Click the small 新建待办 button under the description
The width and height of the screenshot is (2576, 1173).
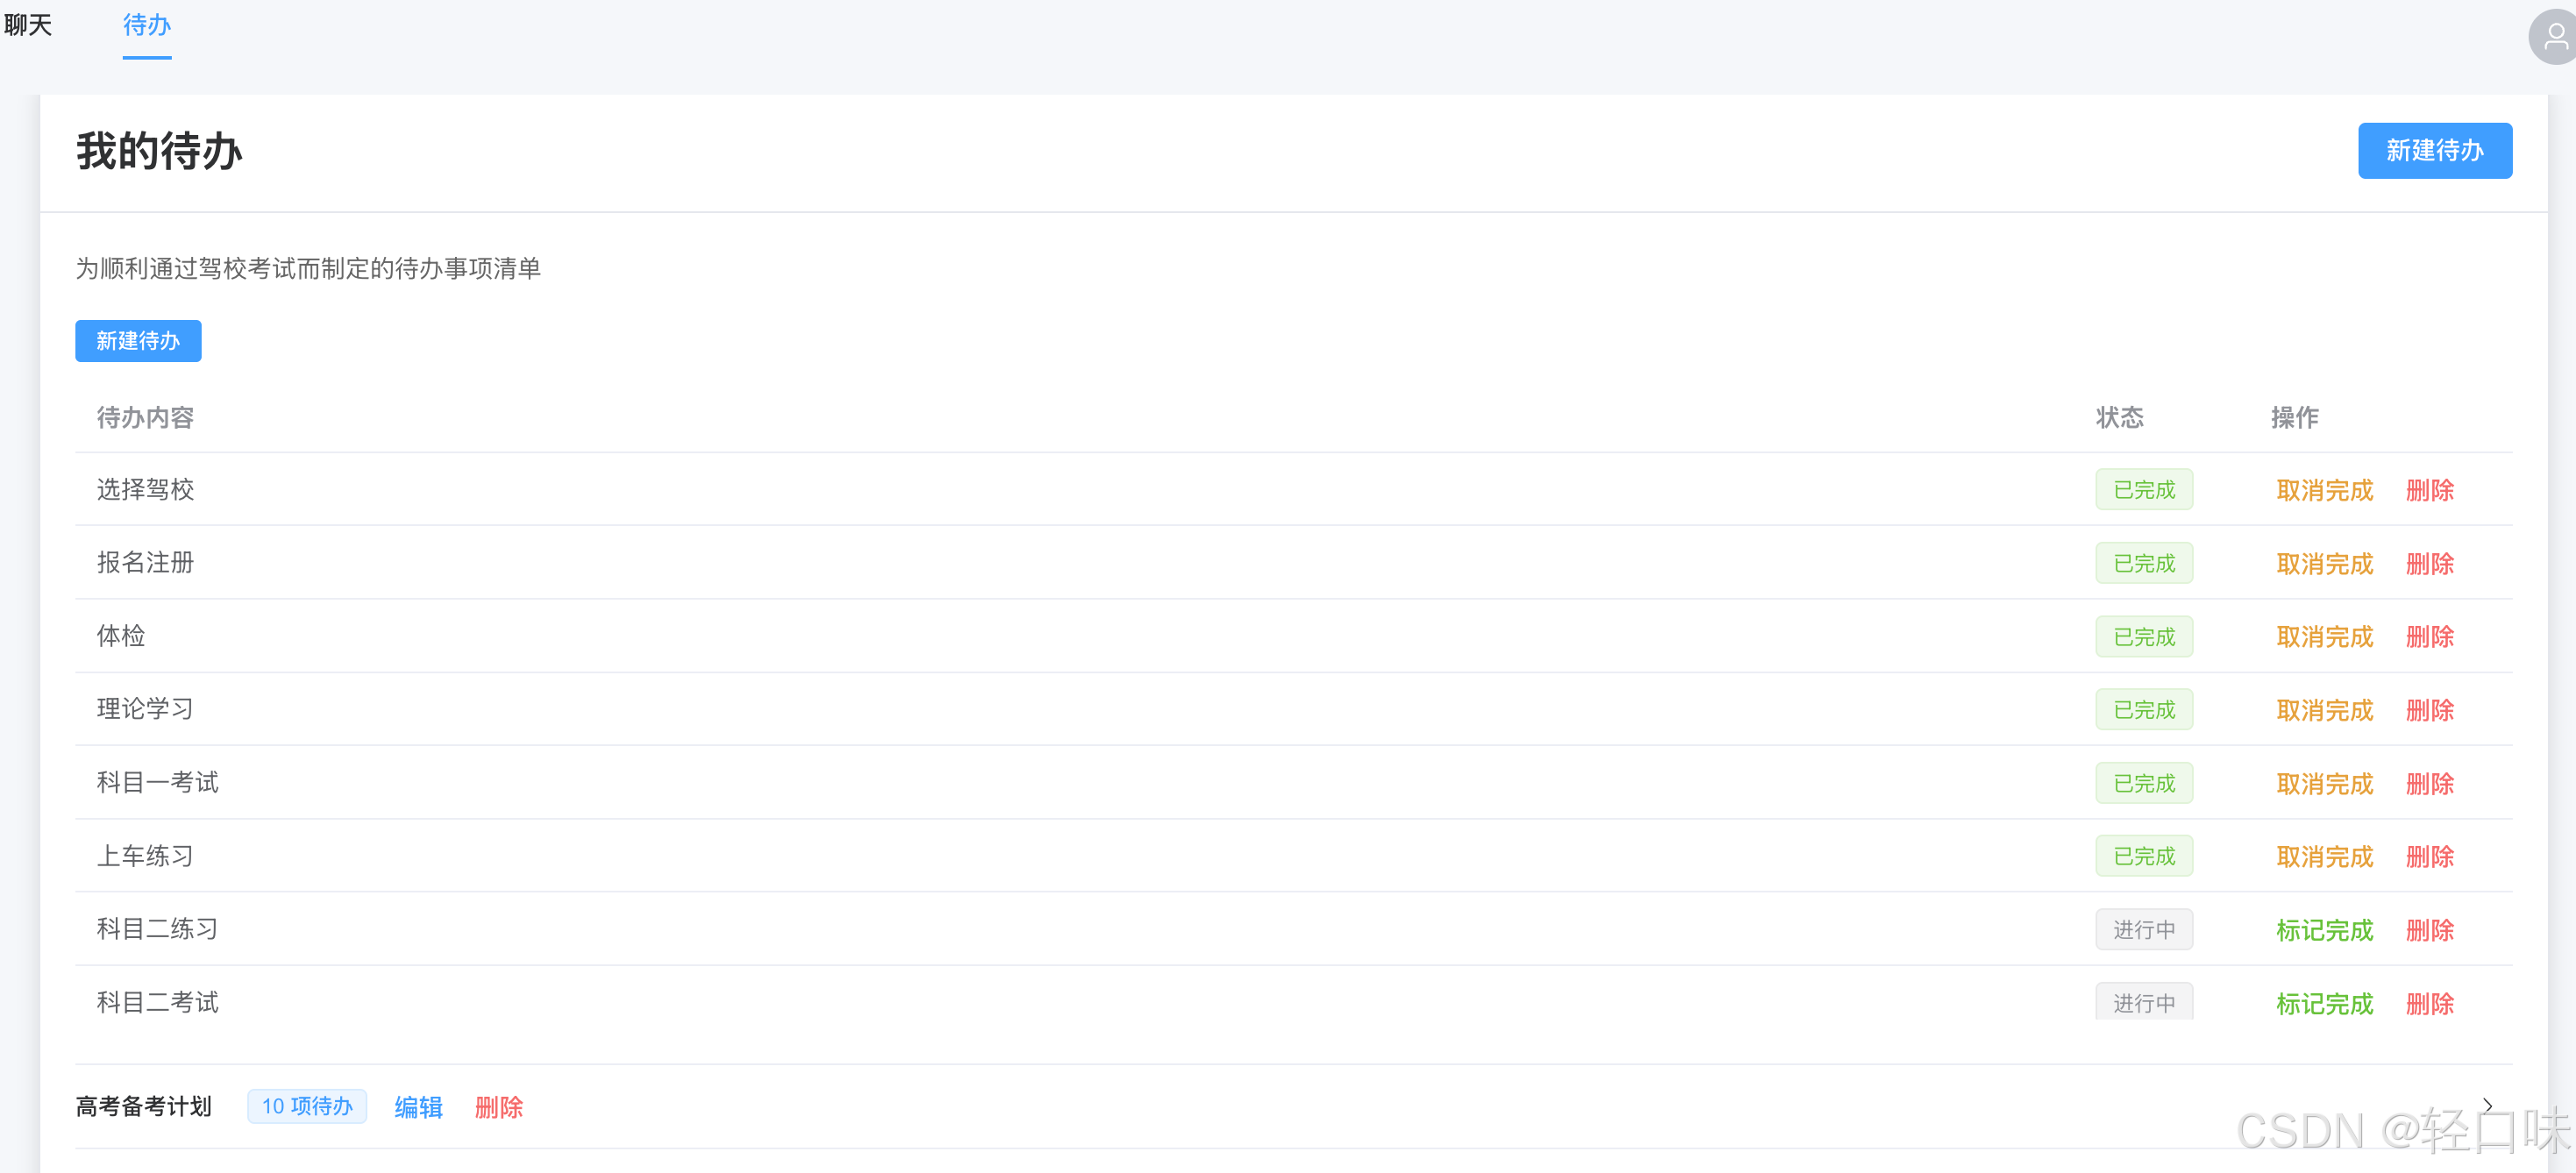138,341
